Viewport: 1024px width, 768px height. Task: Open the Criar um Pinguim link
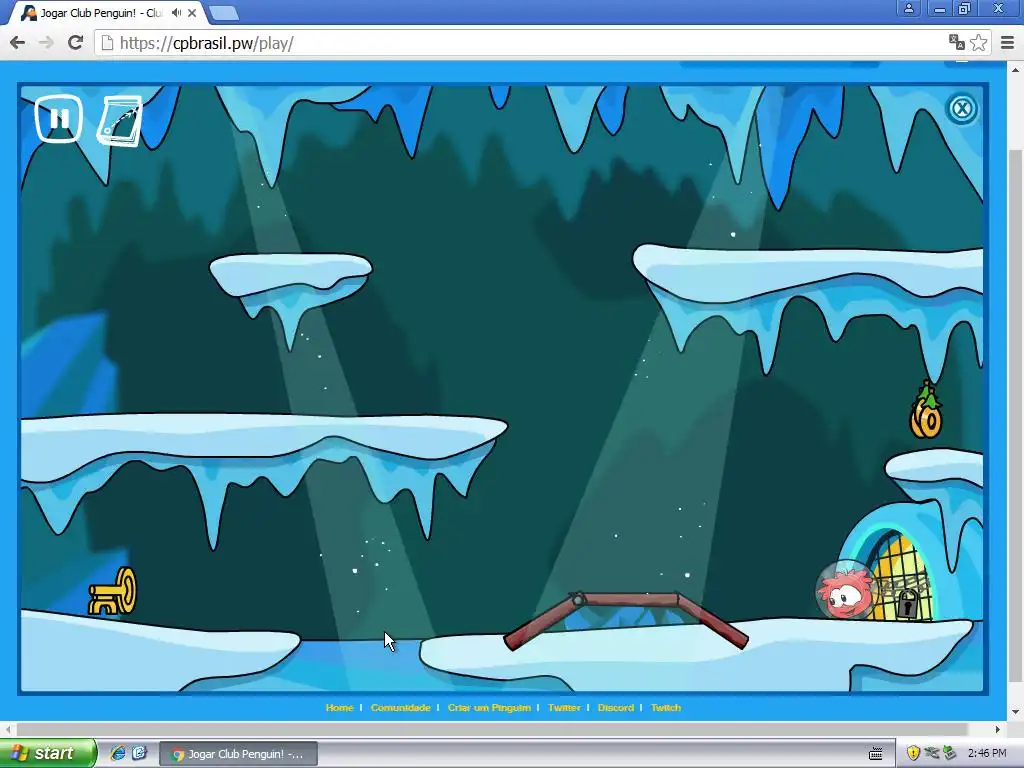(489, 707)
